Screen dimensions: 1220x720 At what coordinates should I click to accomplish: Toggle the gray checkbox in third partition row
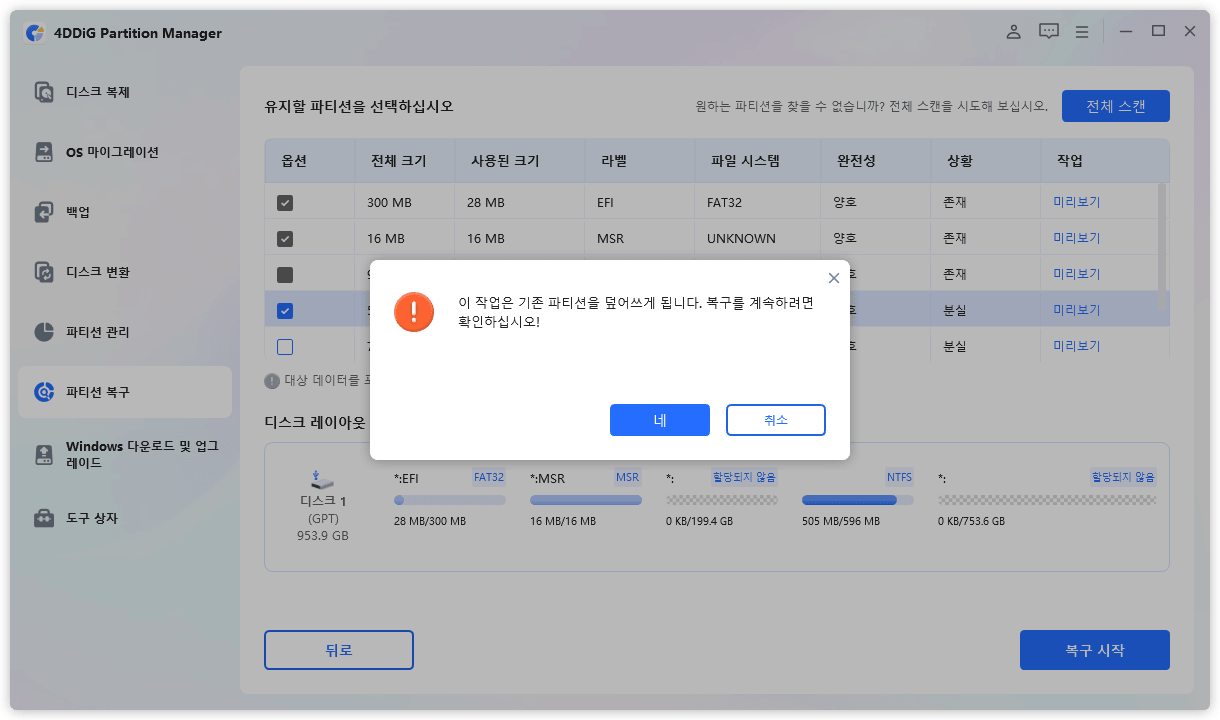click(285, 275)
